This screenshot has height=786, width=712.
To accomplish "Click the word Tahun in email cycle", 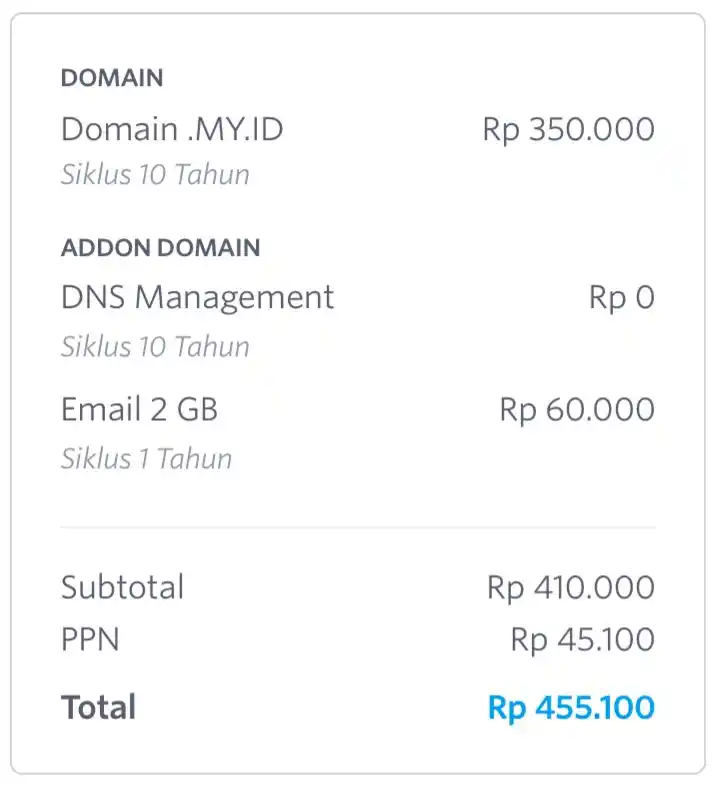I will pyautogui.click(x=195, y=458).
